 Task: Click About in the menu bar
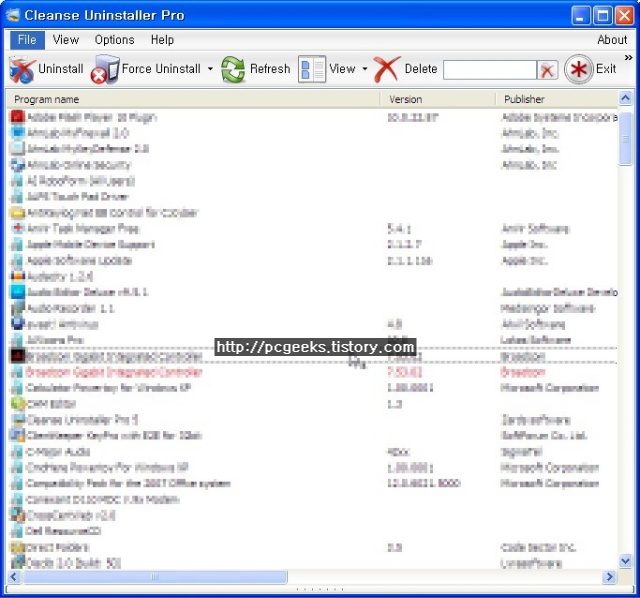(x=612, y=40)
